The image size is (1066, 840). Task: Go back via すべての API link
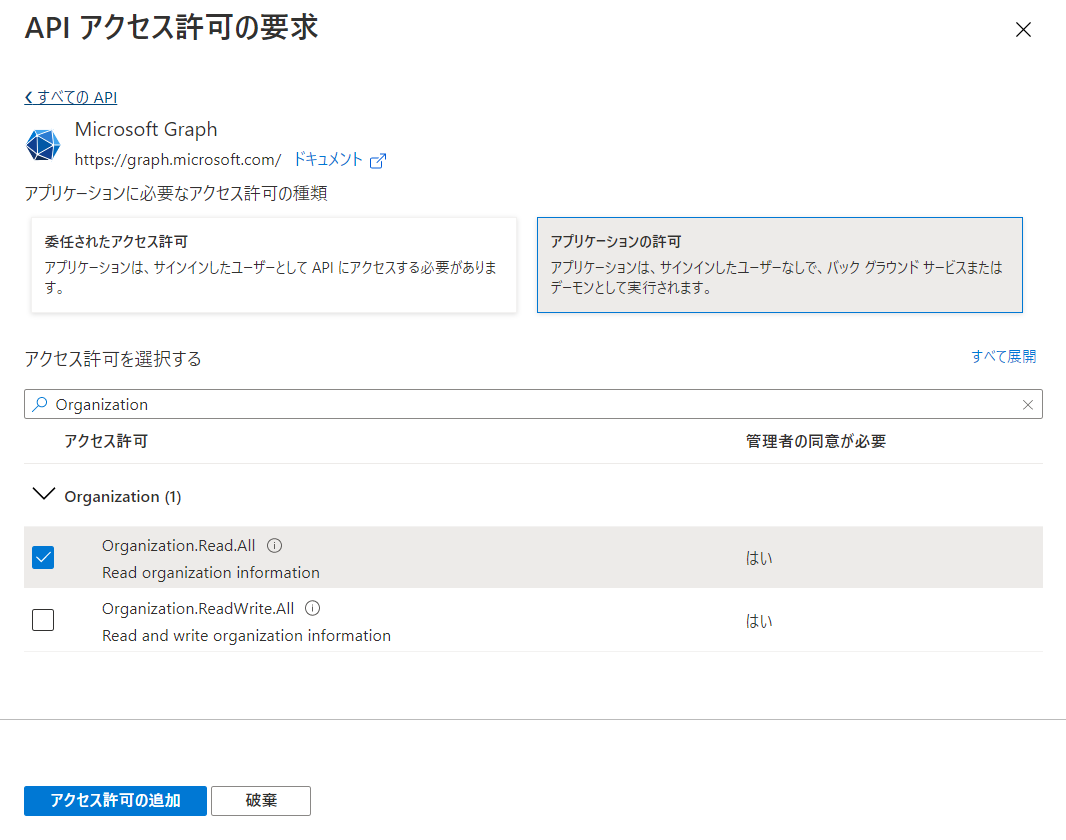point(71,97)
